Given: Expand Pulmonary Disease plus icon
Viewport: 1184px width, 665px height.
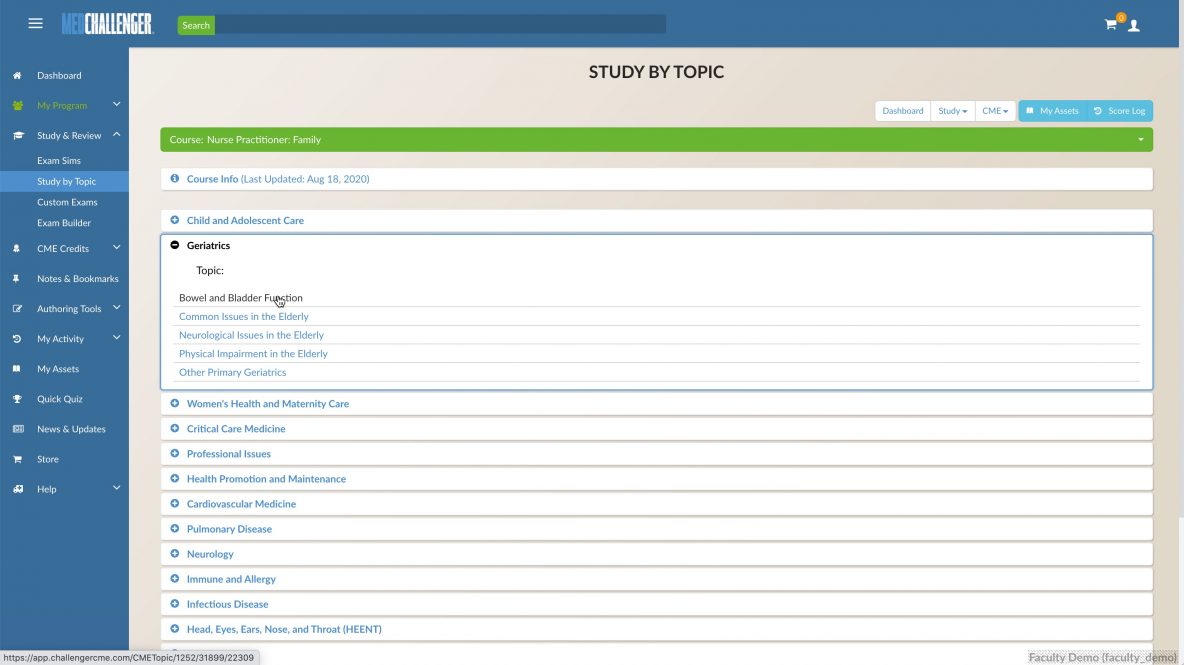Looking at the screenshot, I should (x=174, y=529).
